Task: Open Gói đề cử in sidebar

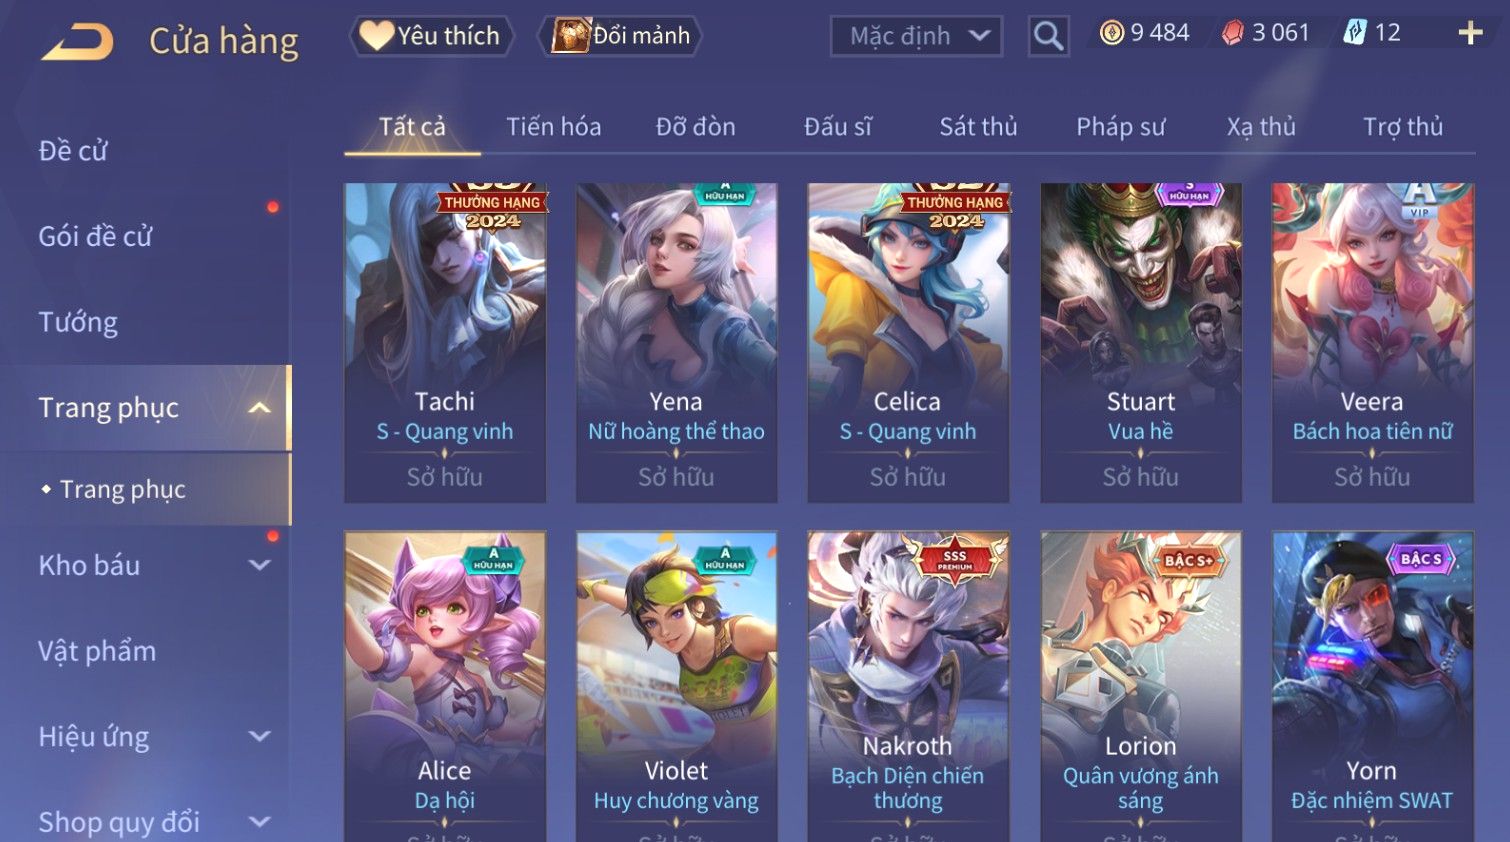Action: [x=95, y=236]
